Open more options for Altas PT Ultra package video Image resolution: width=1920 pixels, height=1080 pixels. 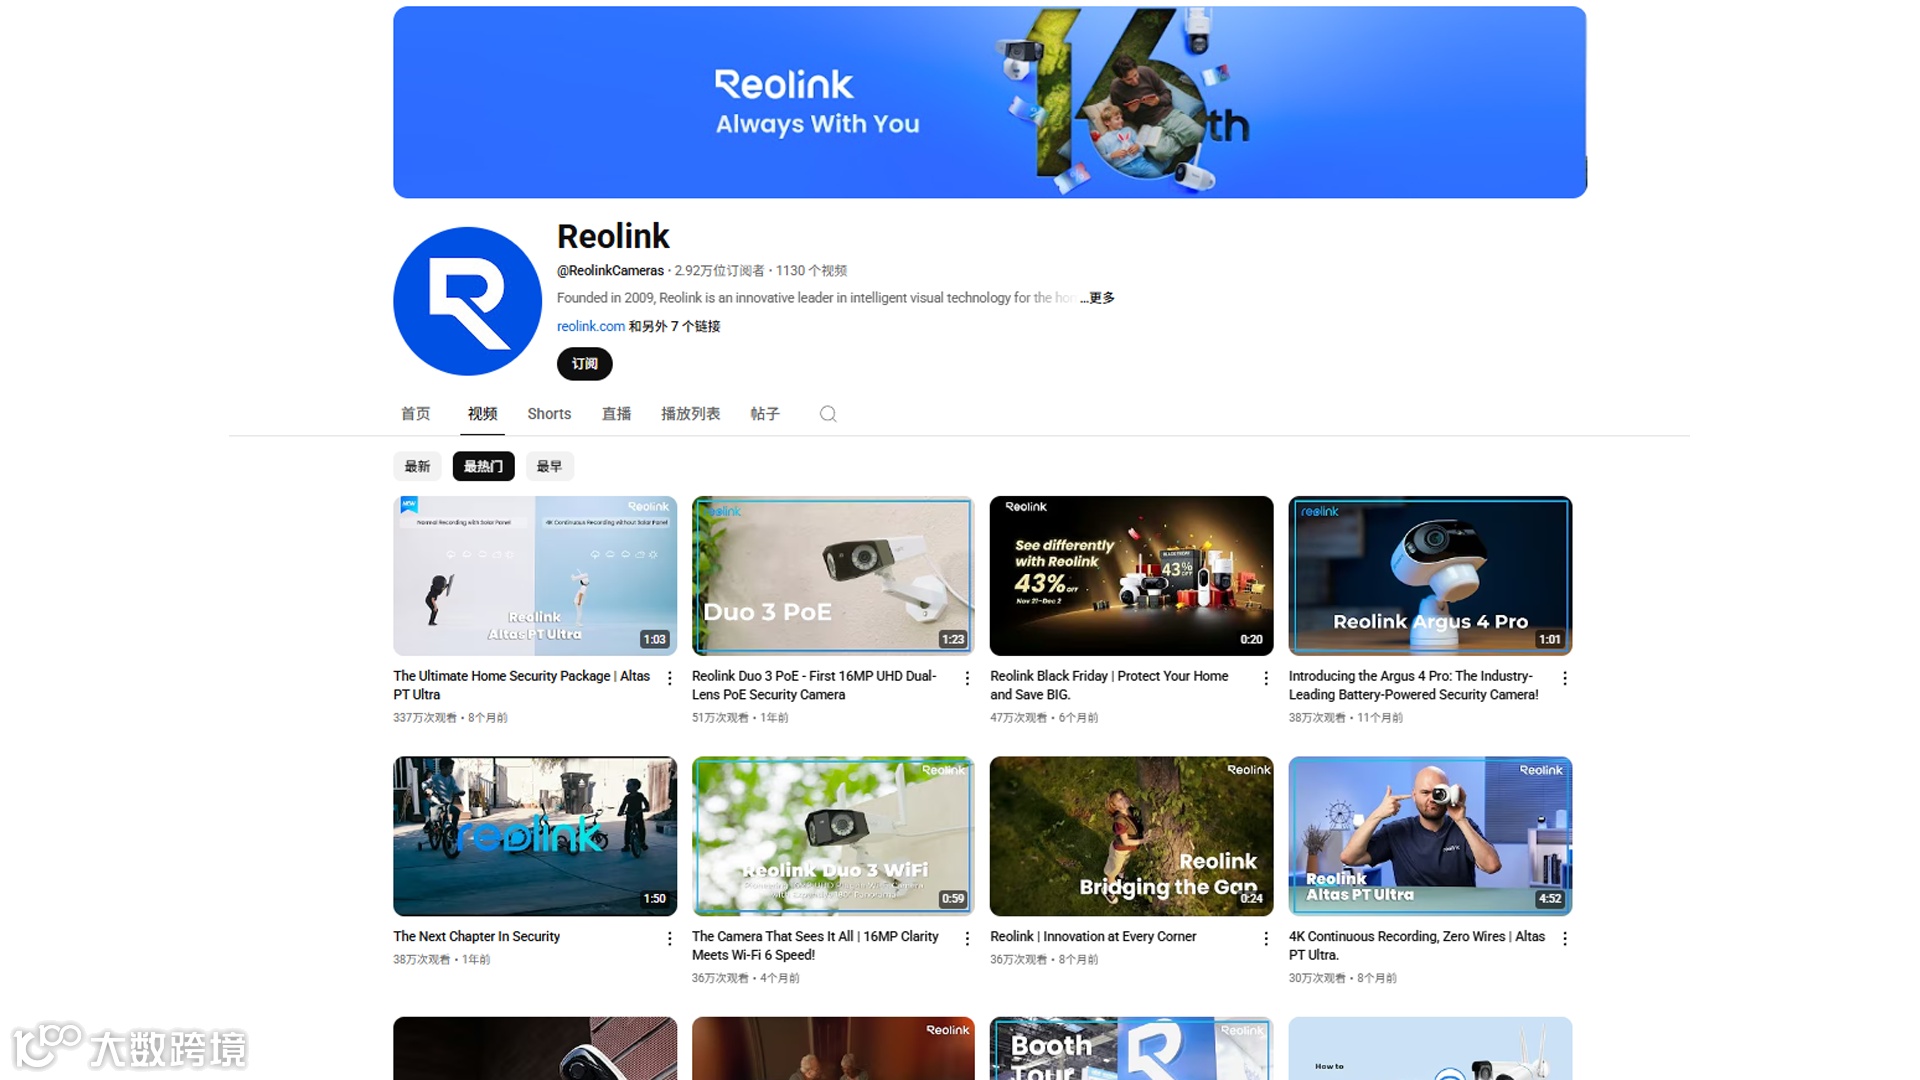point(669,678)
